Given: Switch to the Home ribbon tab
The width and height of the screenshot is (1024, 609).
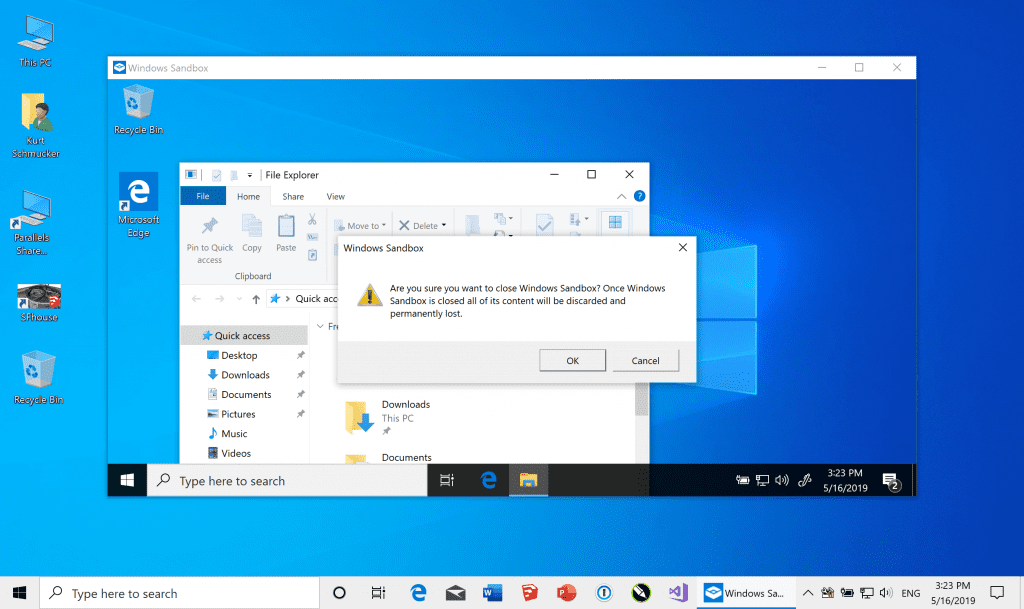Looking at the screenshot, I should (248, 196).
